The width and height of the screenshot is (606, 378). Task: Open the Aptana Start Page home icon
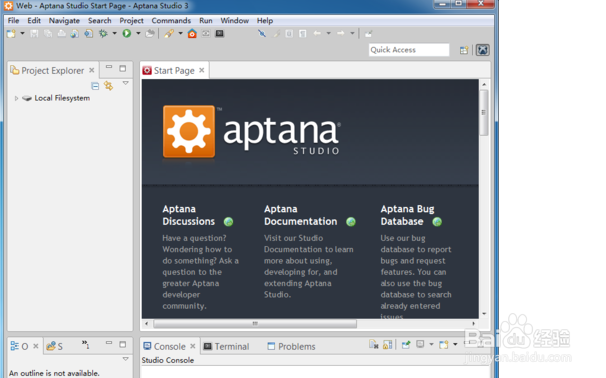(x=192, y=34)
